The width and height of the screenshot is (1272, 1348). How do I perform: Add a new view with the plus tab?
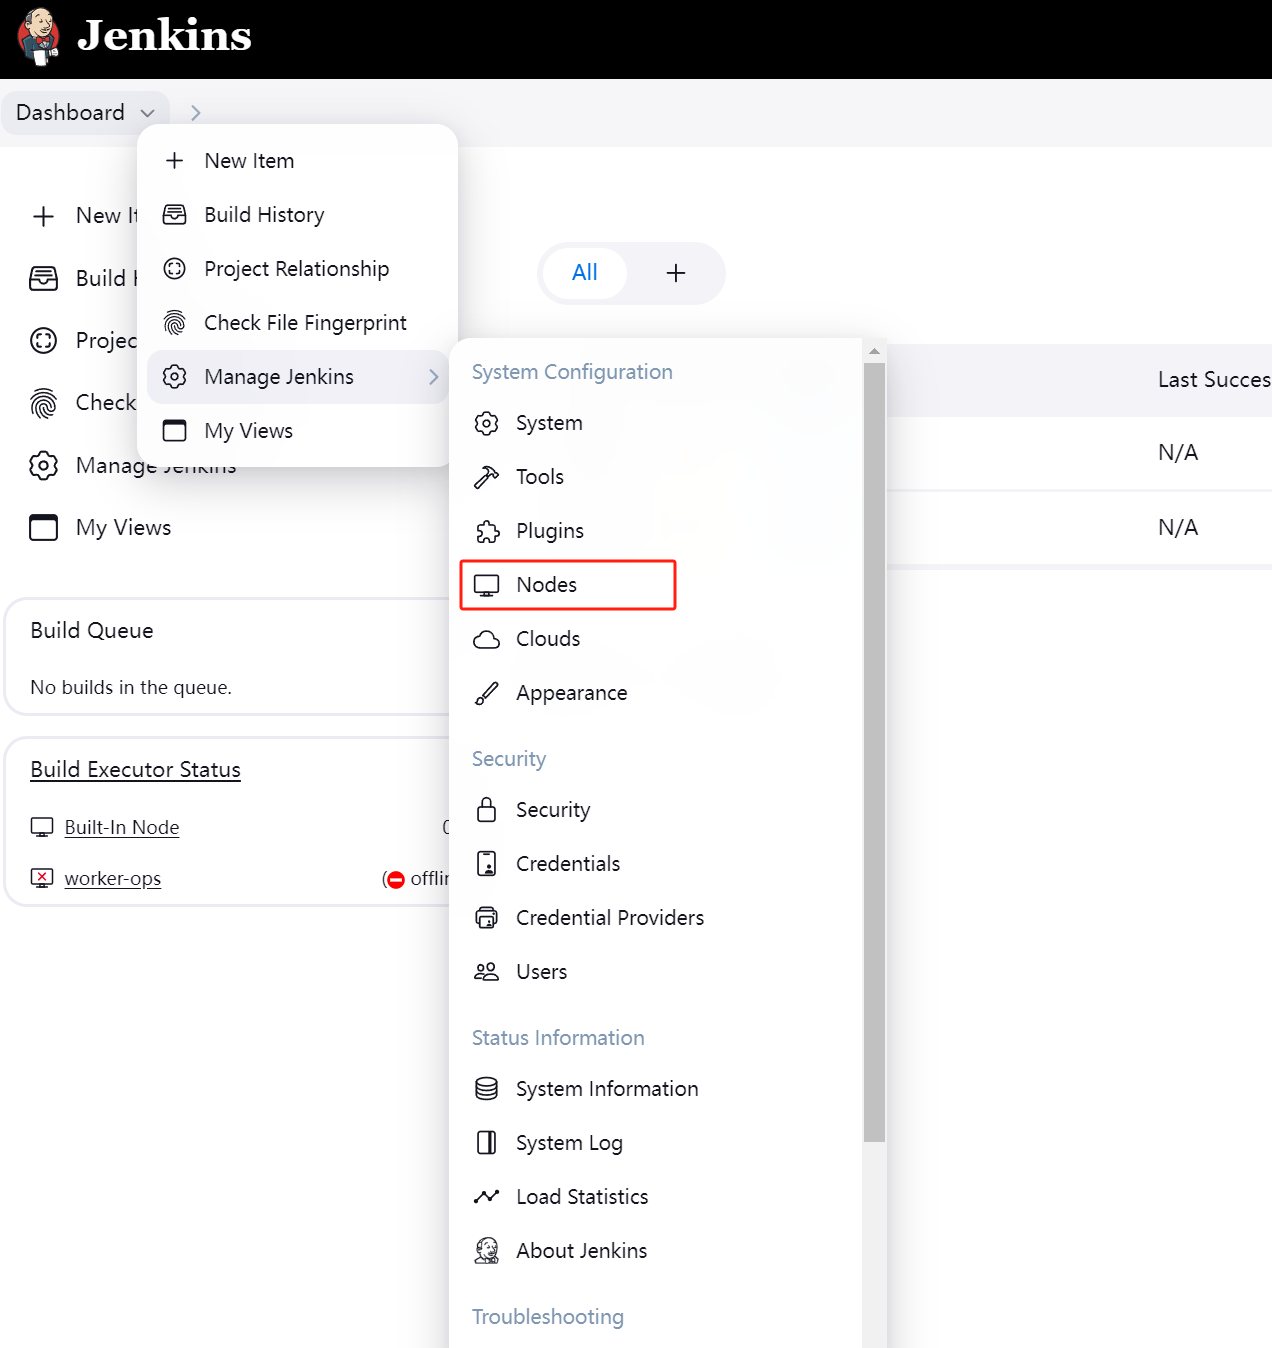tap(676, 273)
